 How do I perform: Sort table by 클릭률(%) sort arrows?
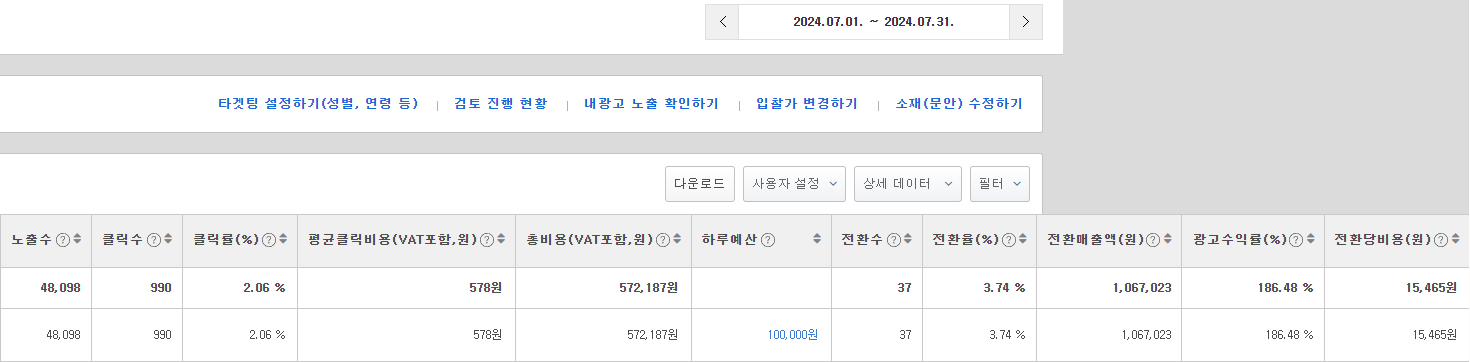(x=283, y=240)
